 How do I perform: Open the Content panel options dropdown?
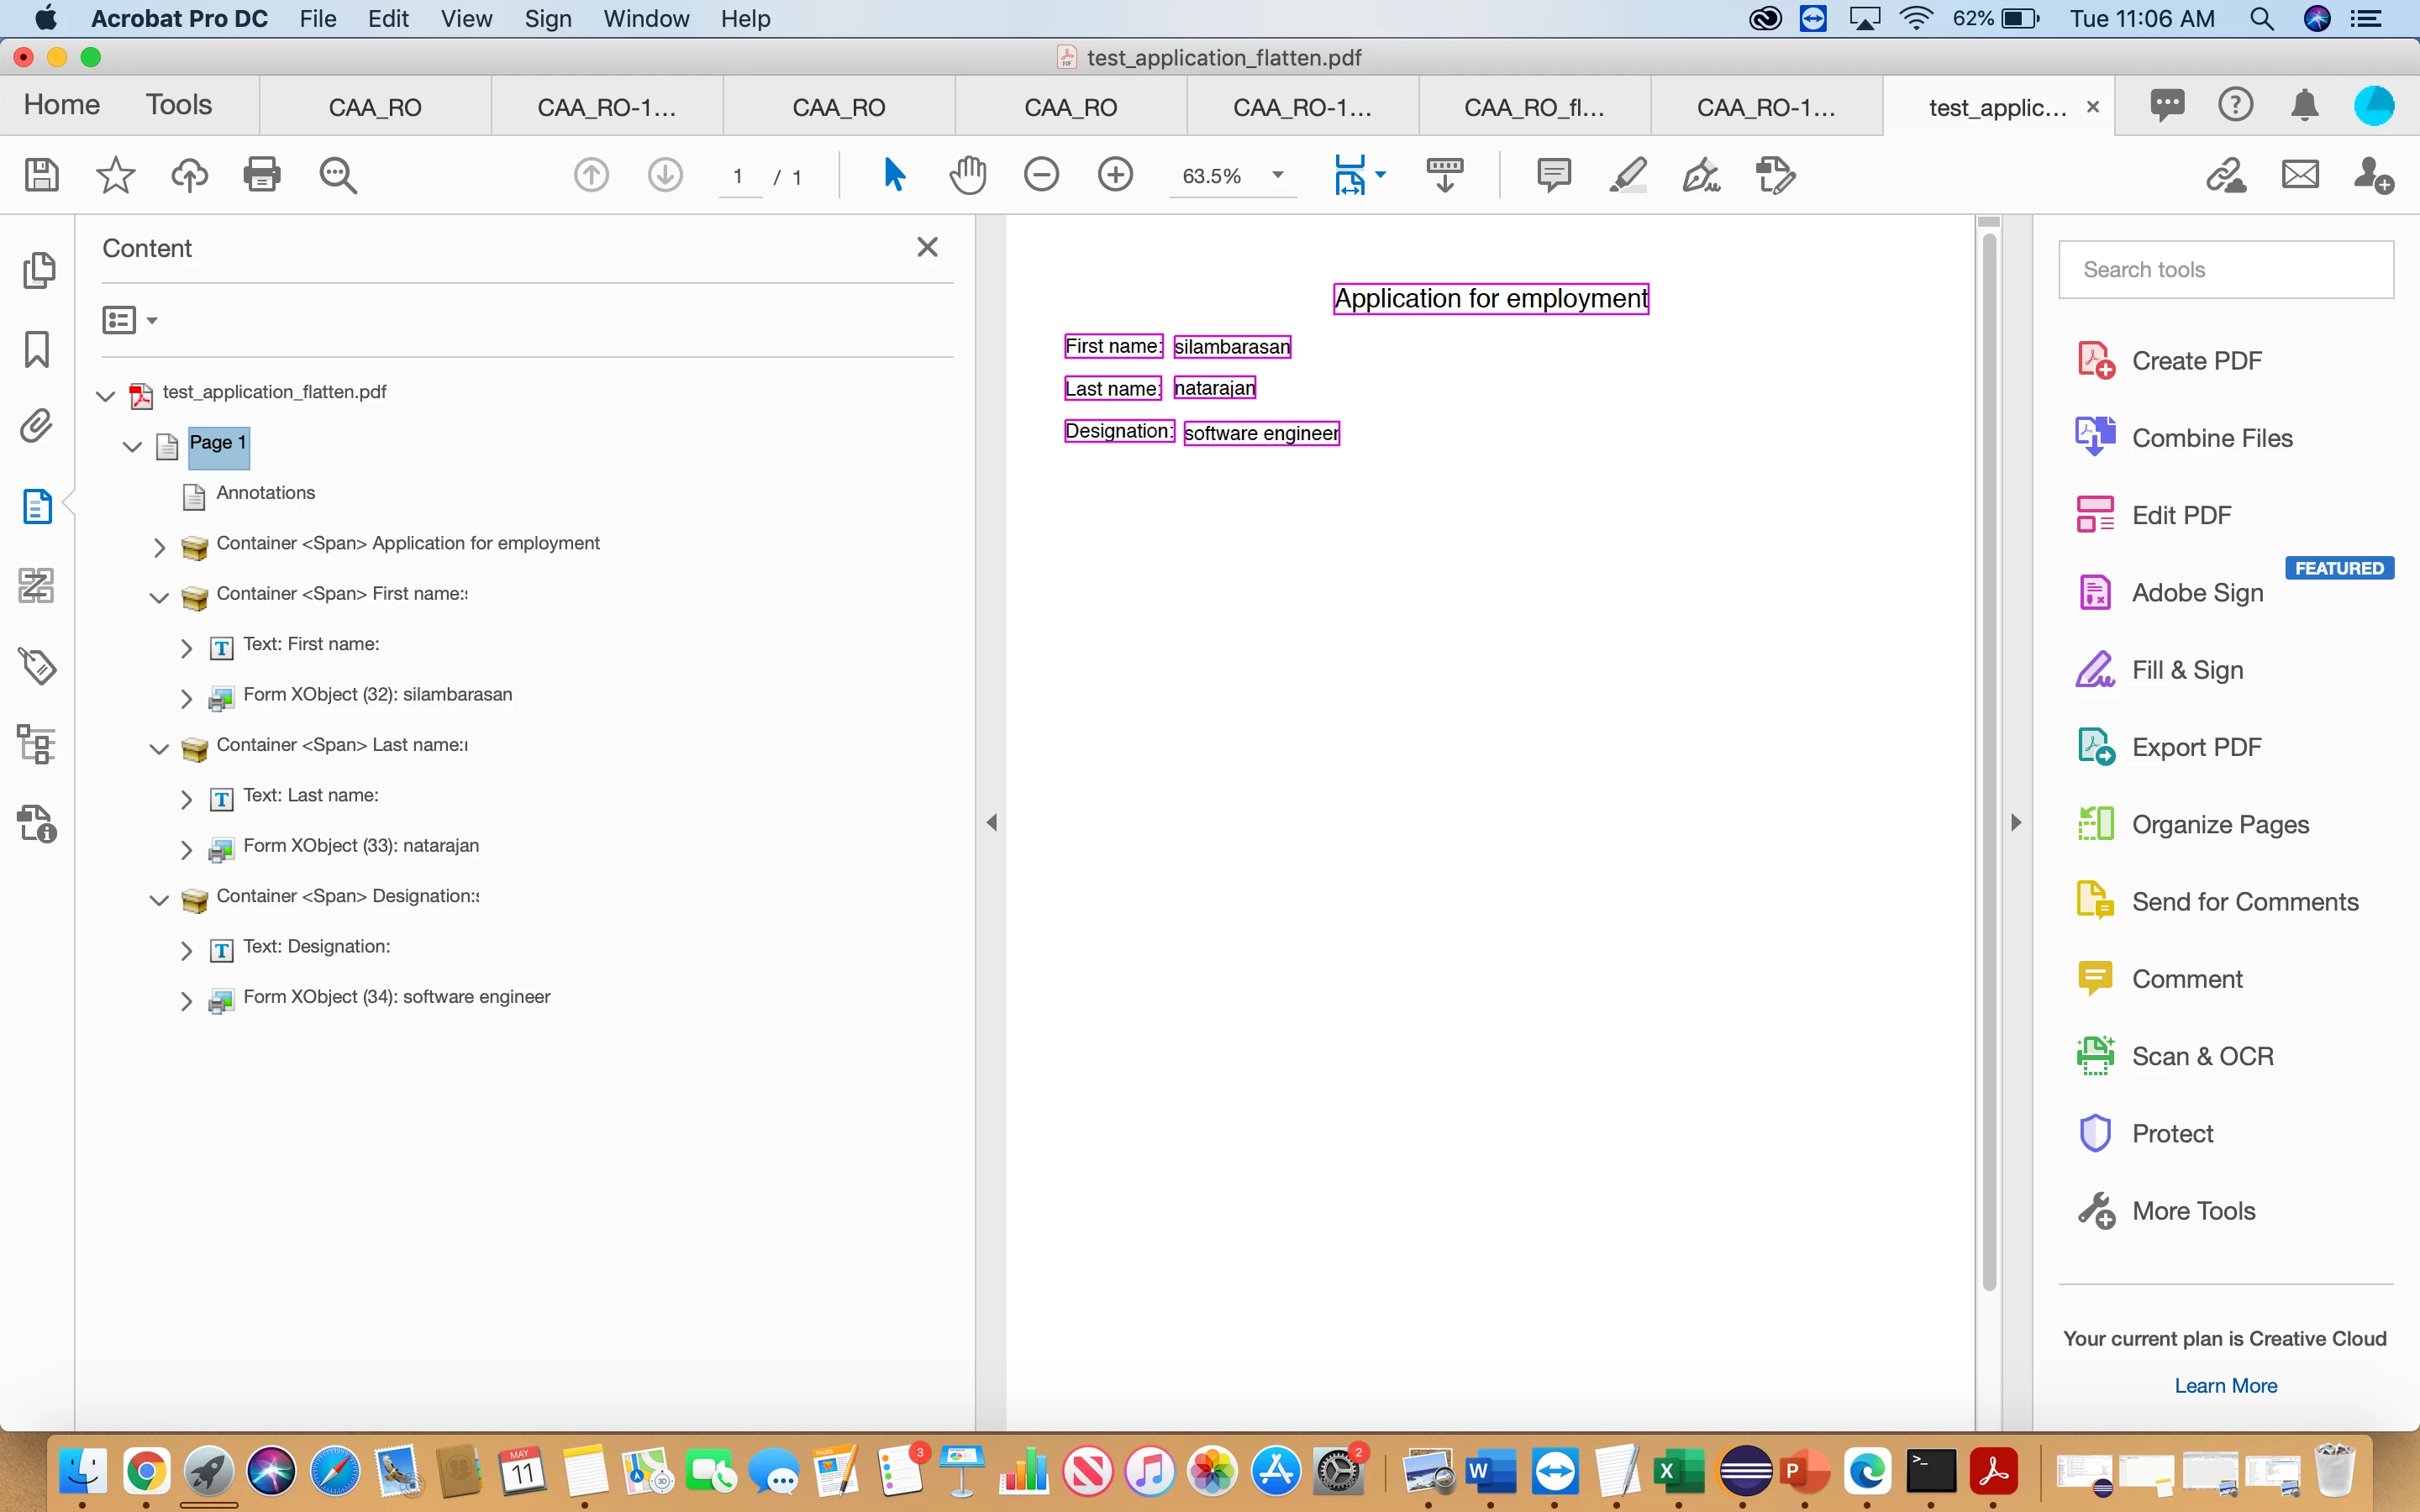[x=130, y=320]
